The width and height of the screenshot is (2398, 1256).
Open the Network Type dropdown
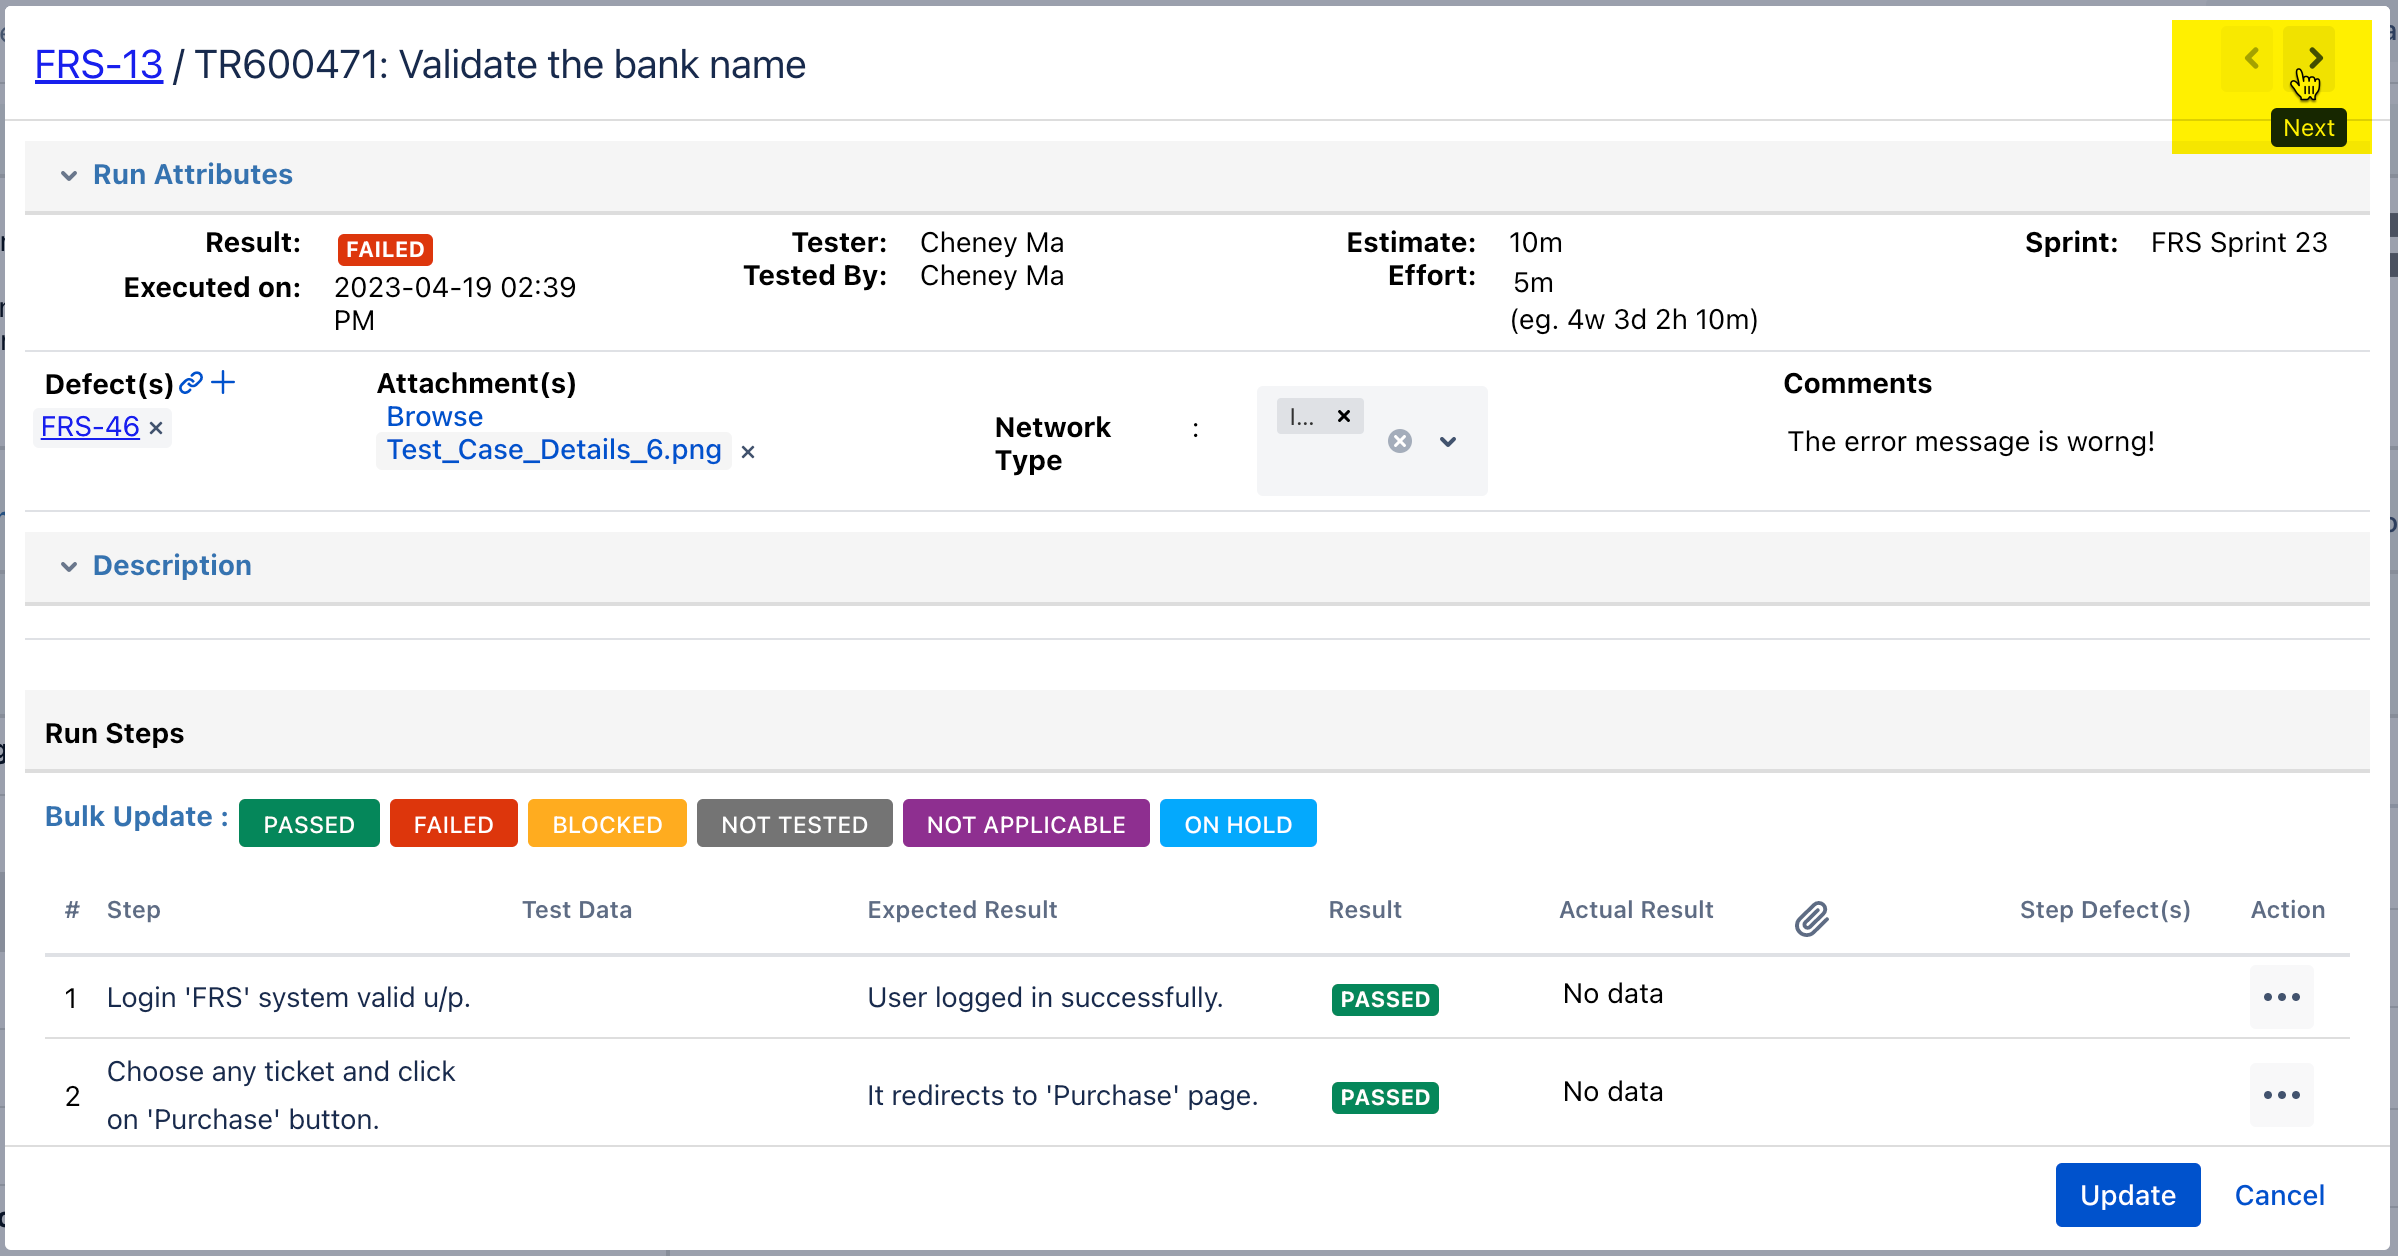pos(1447,441)
